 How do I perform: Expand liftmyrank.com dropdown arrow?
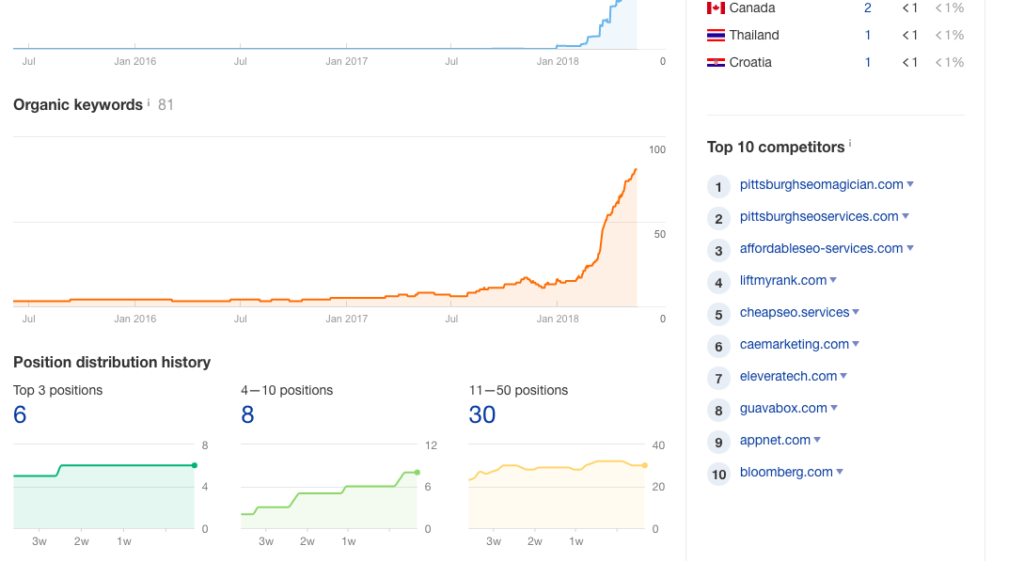[x=833, y=281]
